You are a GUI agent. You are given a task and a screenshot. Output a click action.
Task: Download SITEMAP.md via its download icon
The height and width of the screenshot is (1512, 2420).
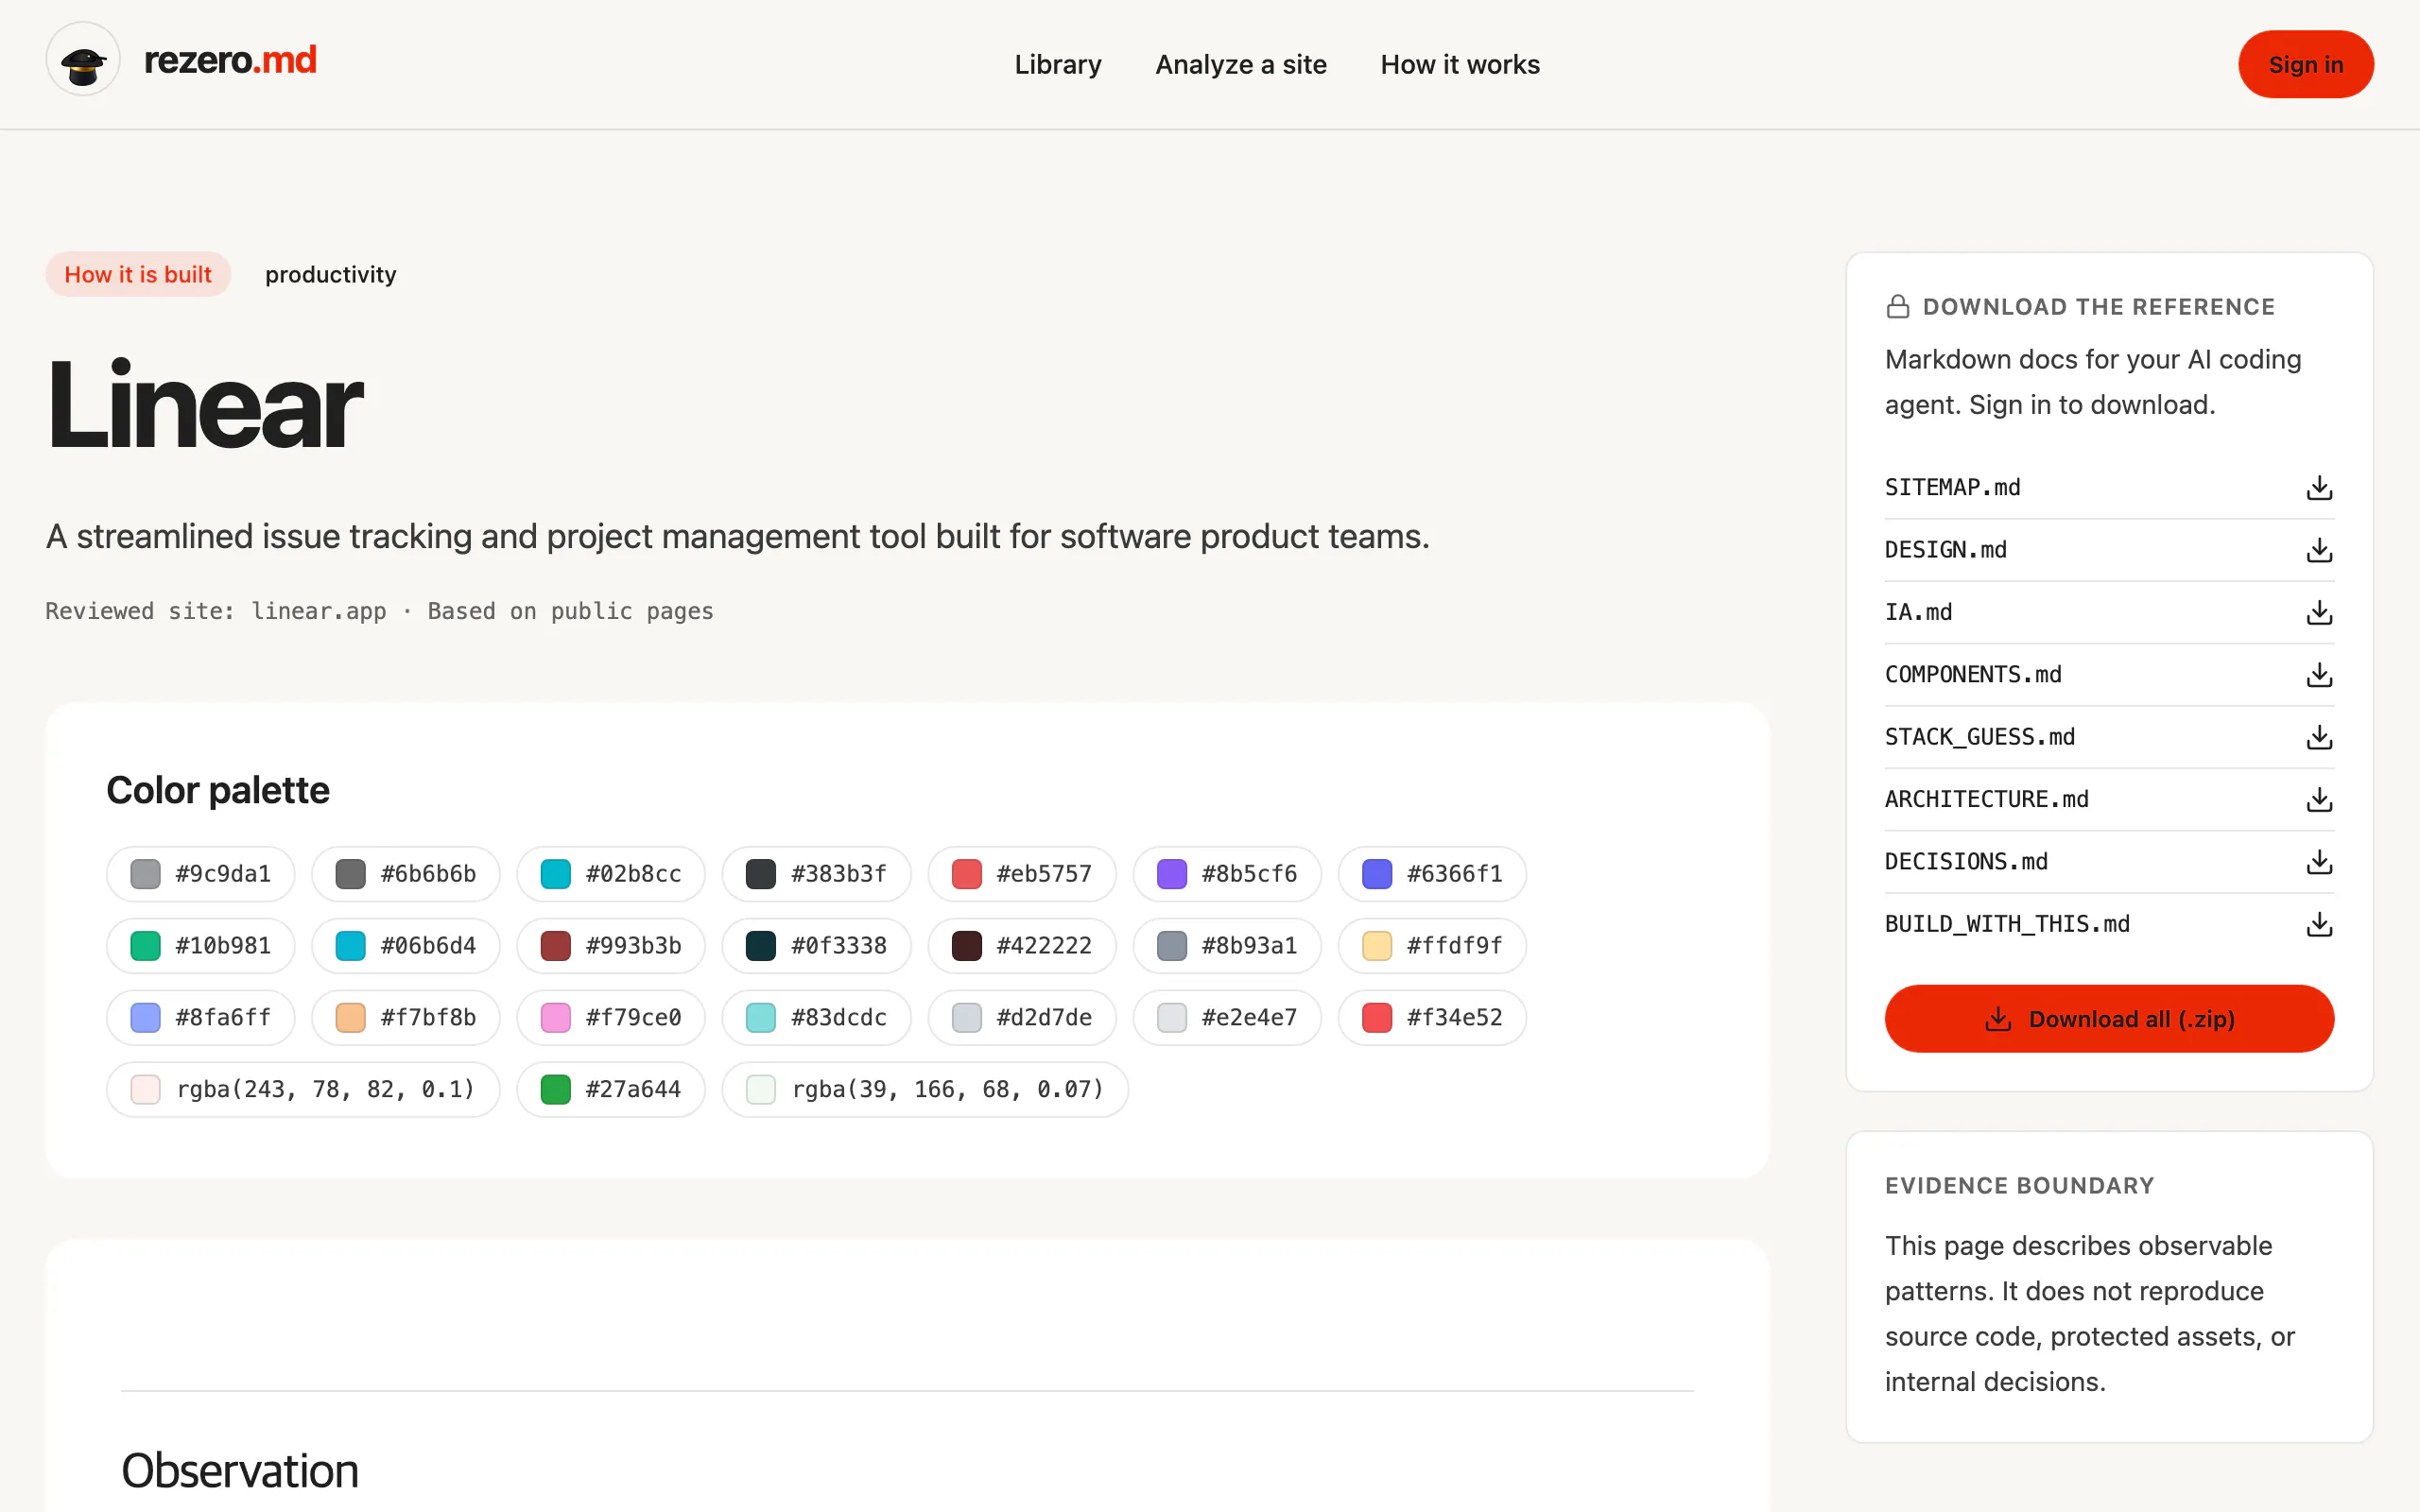pos(2319,488)
